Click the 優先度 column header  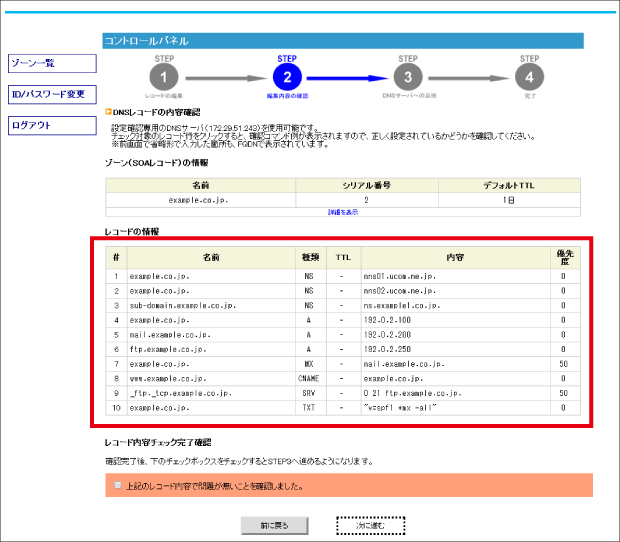tap(565, 258)
